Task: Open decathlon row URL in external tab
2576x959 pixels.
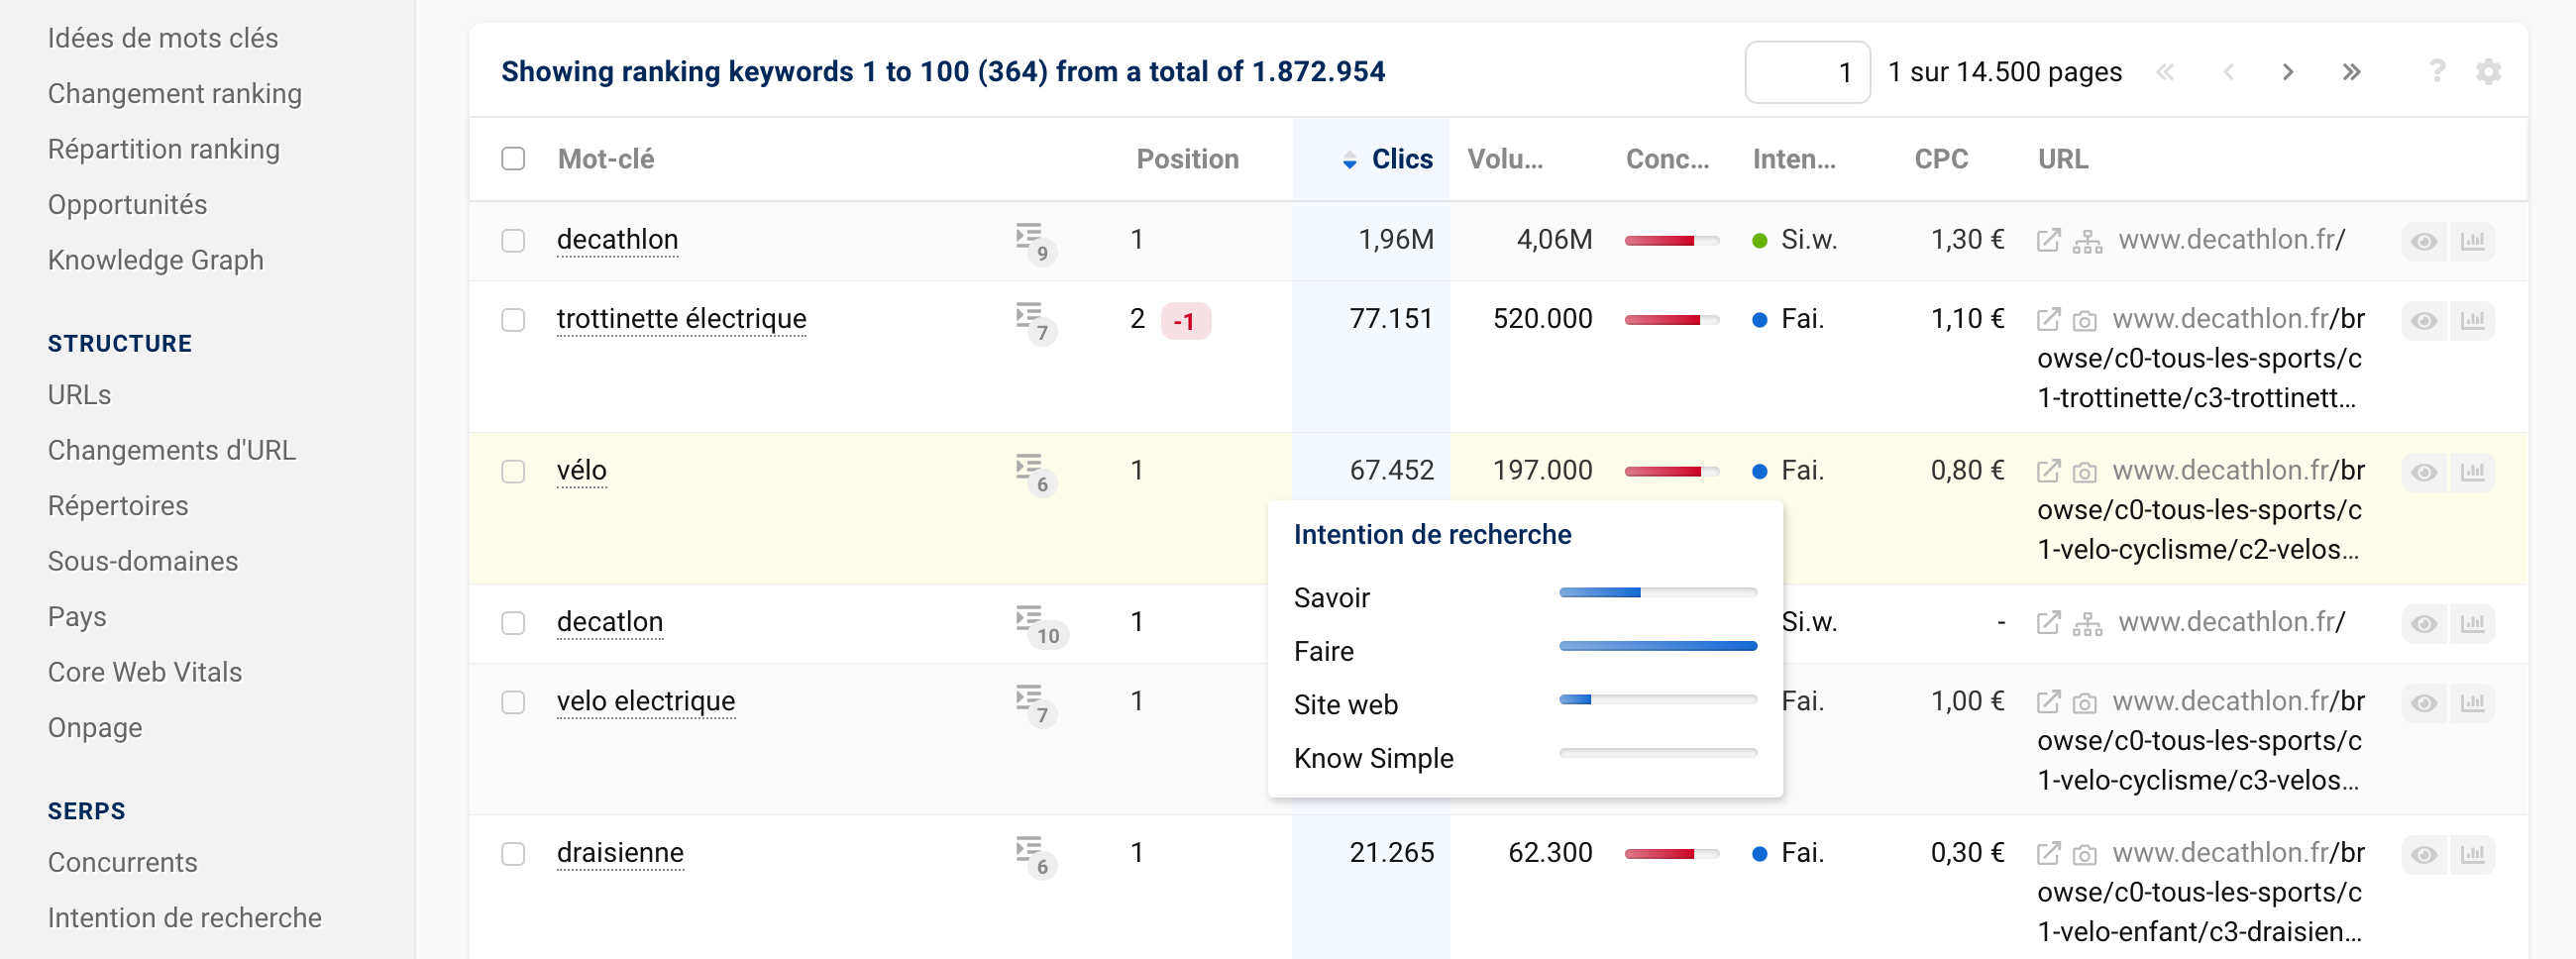Action: click(2048, 240)
